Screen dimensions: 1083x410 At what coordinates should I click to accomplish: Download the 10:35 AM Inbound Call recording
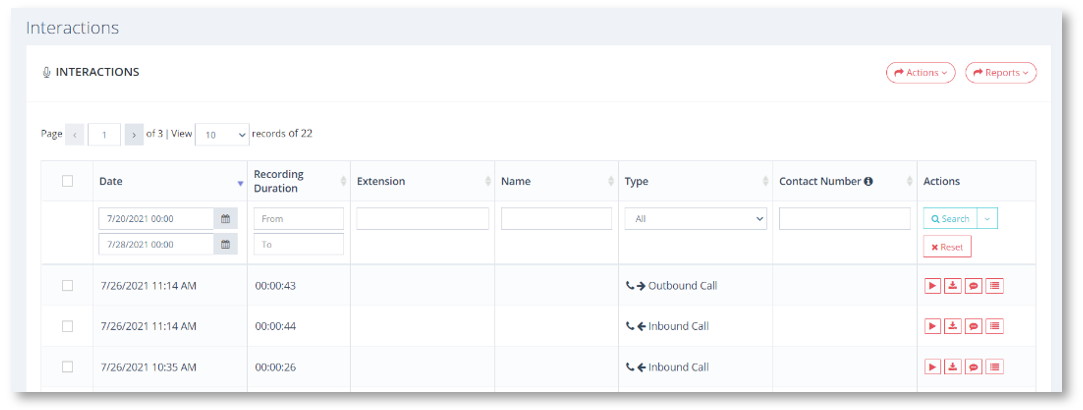(952, 367)
